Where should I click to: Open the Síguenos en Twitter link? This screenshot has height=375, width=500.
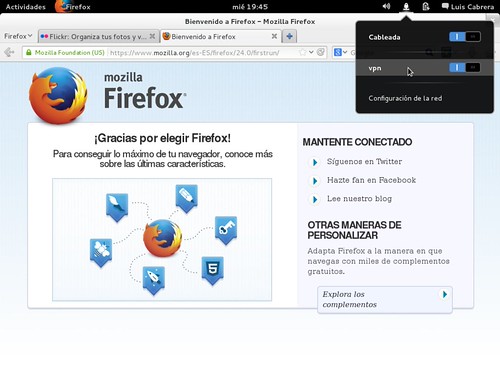tap(364, 162)
